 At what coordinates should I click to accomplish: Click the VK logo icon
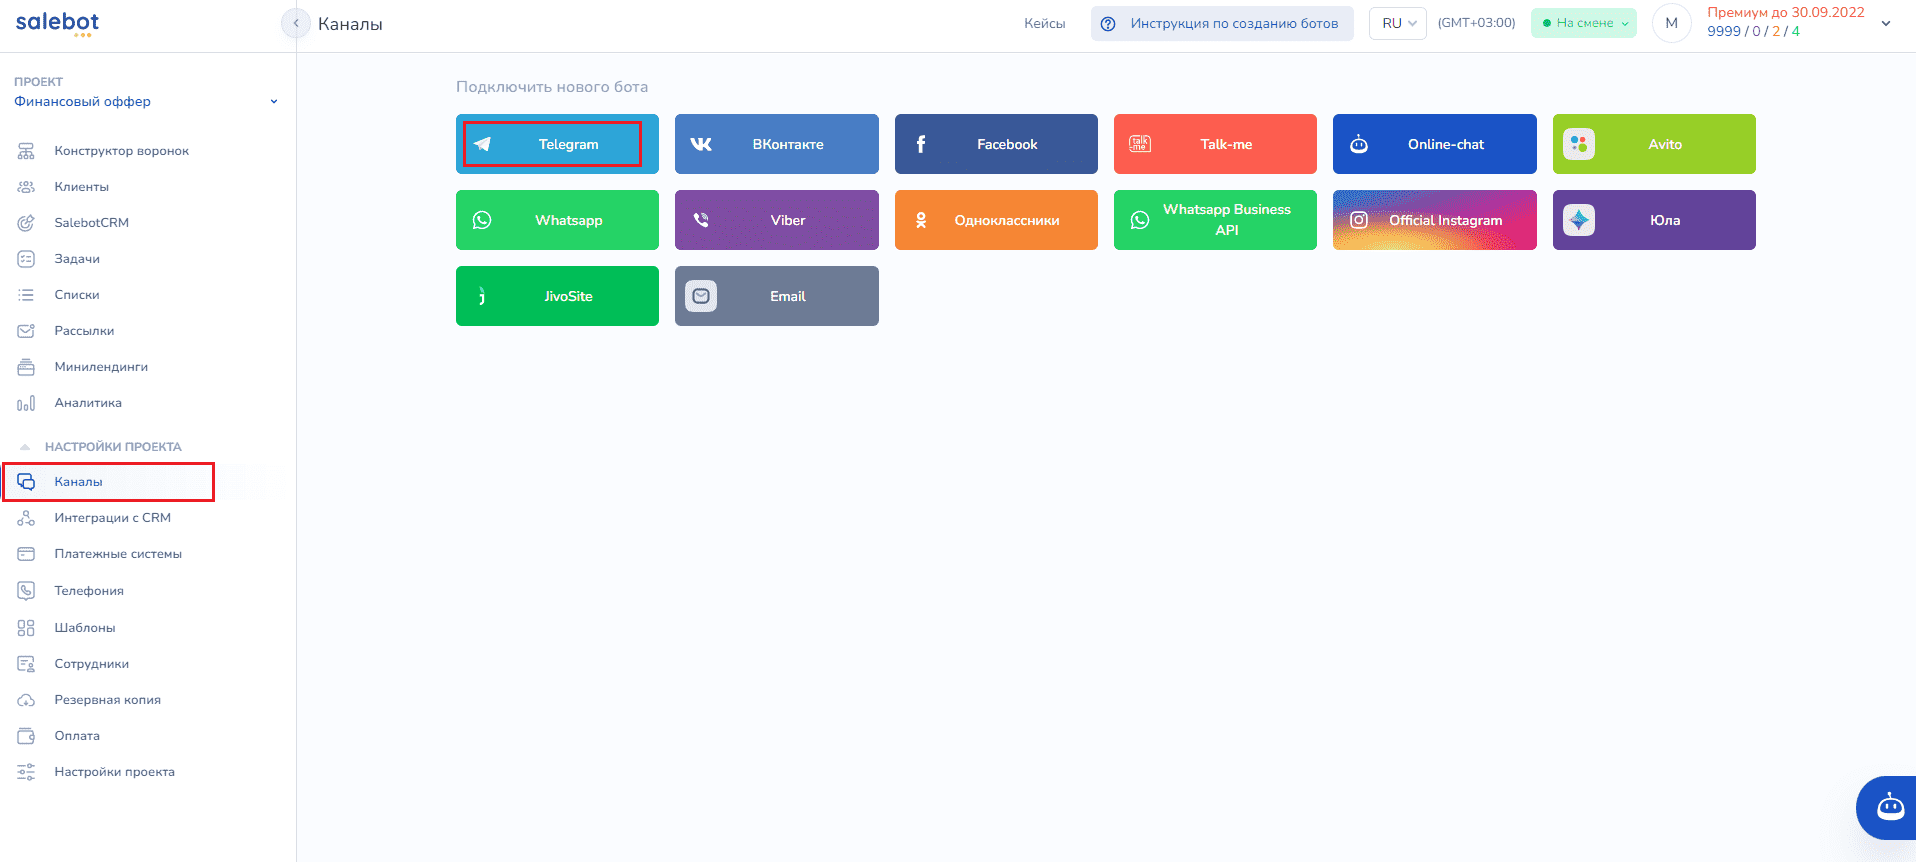click(x=701, y=144)
